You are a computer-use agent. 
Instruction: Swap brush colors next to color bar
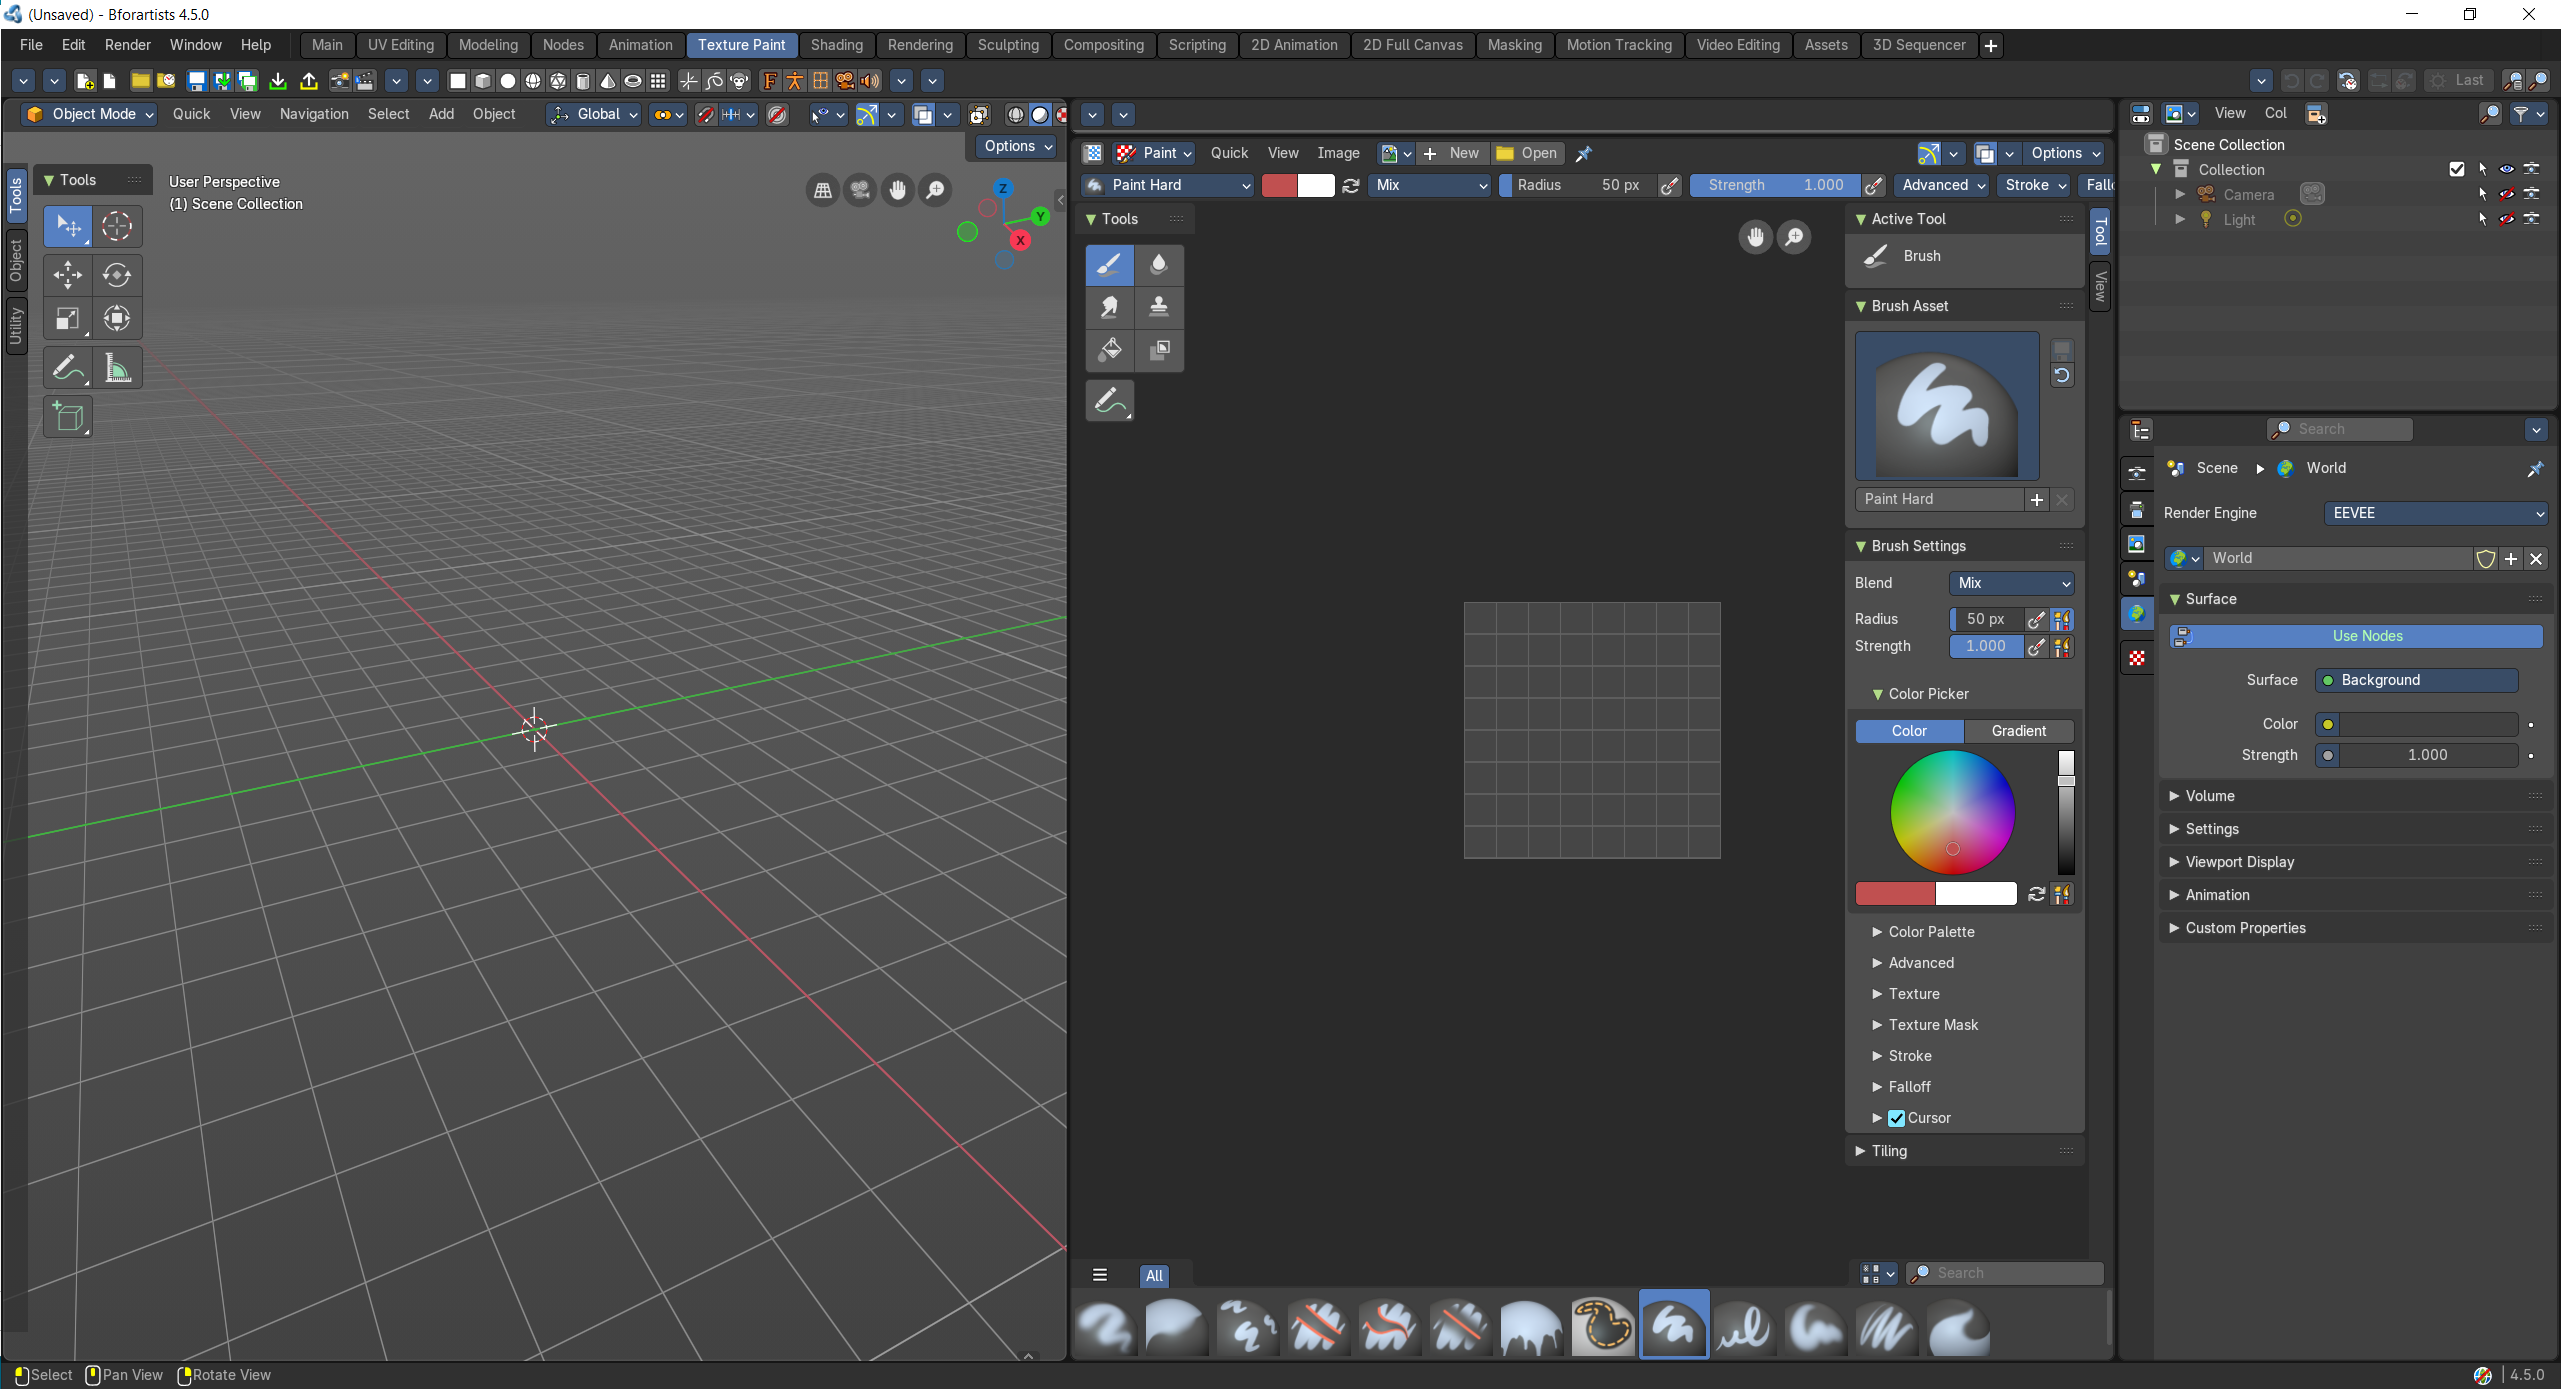pyautogui.click(x=2036, y=894)
